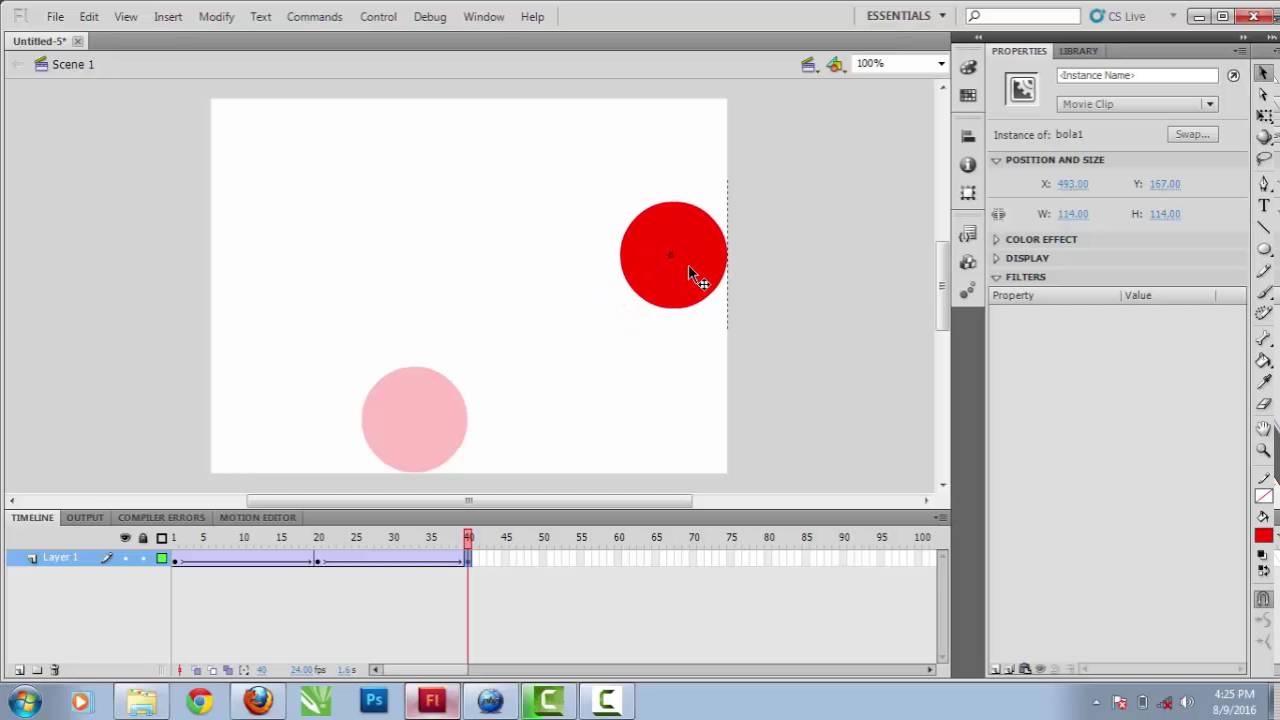Click the Edit Symbols icon above stage

(x=836, y=64)
